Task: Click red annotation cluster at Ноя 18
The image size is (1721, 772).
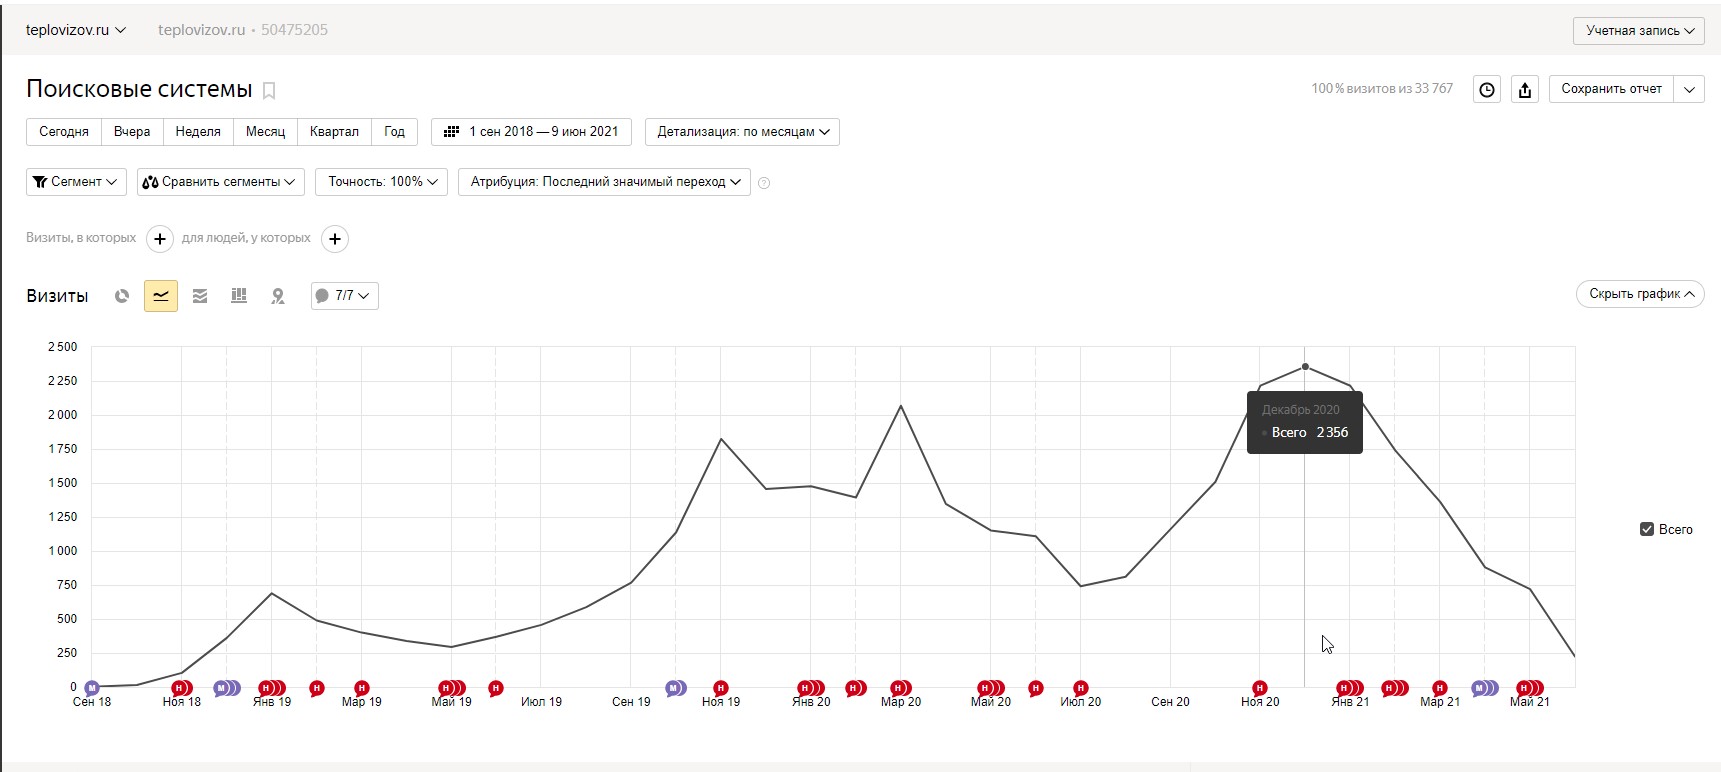Action: coord(181,688)
